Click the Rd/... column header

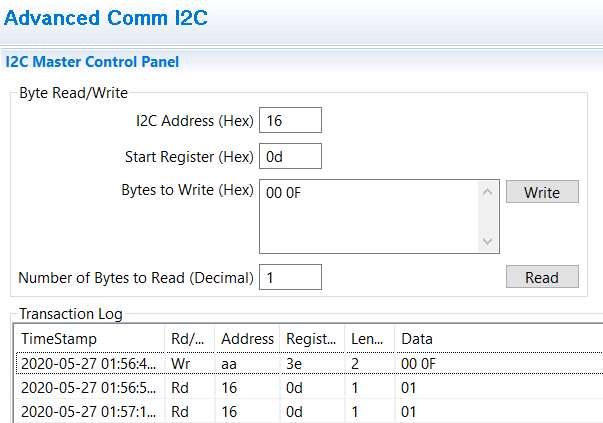point(190,339)
